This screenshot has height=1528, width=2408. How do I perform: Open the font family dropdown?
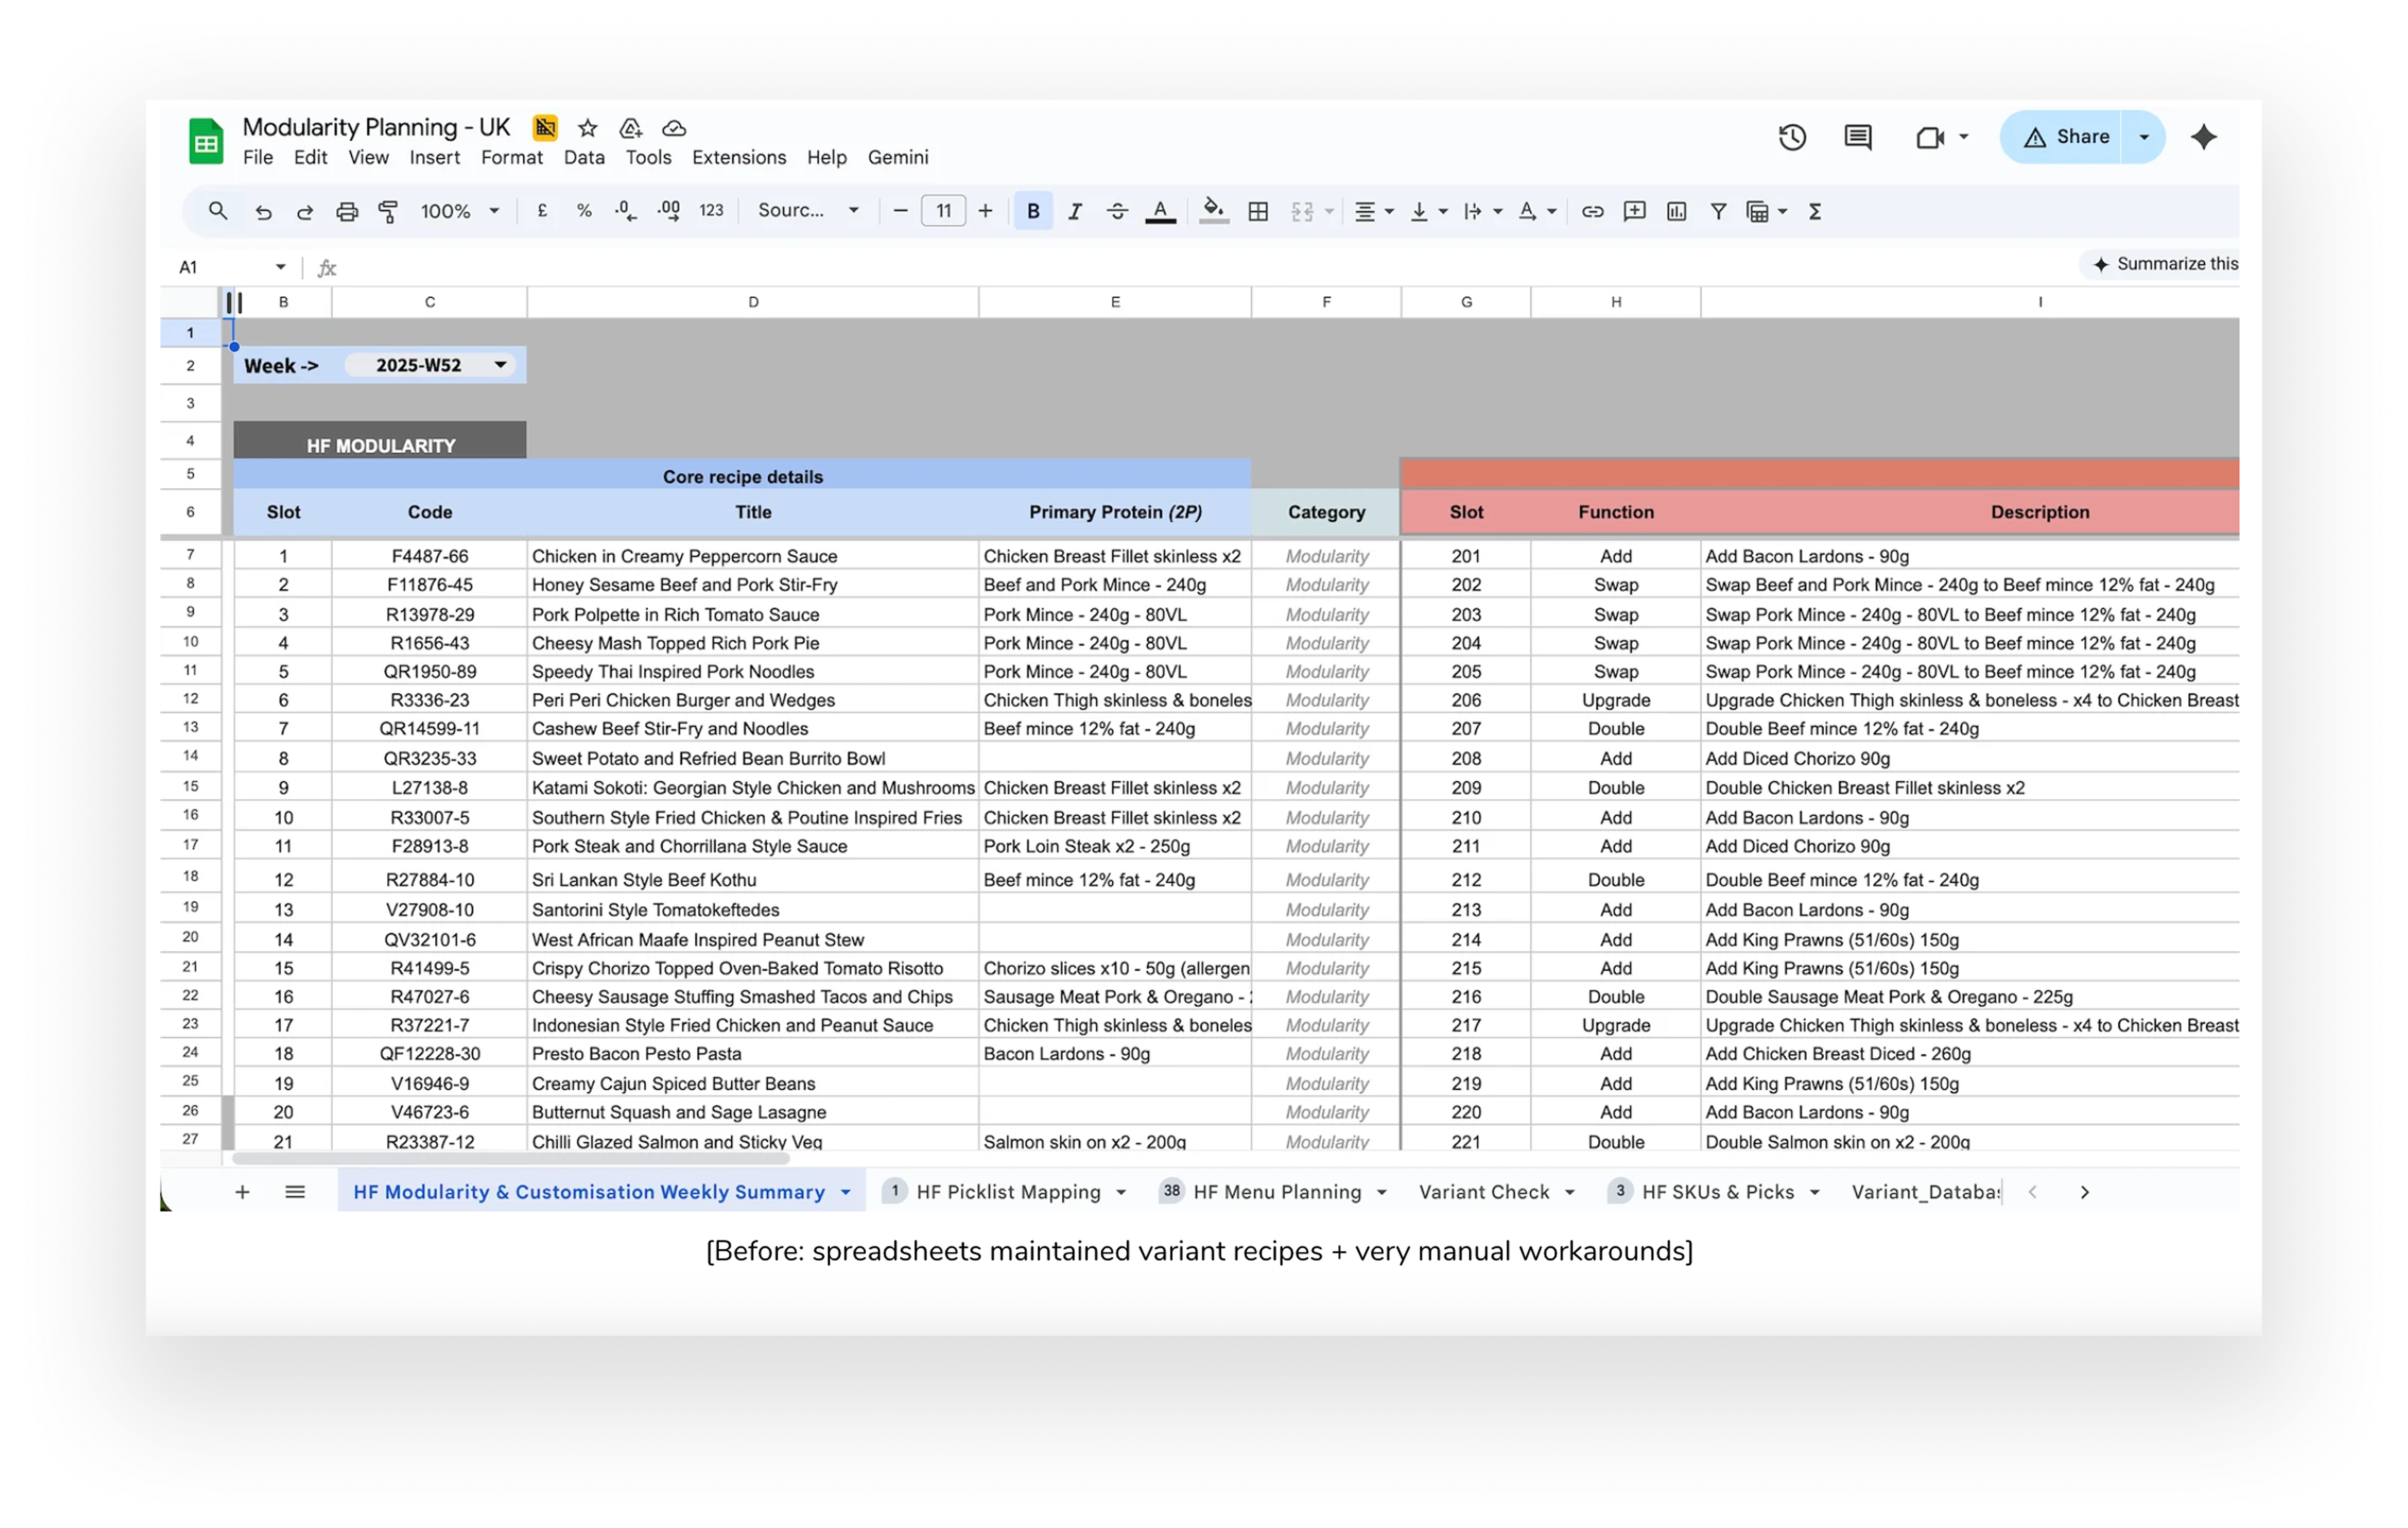point(807,211)
